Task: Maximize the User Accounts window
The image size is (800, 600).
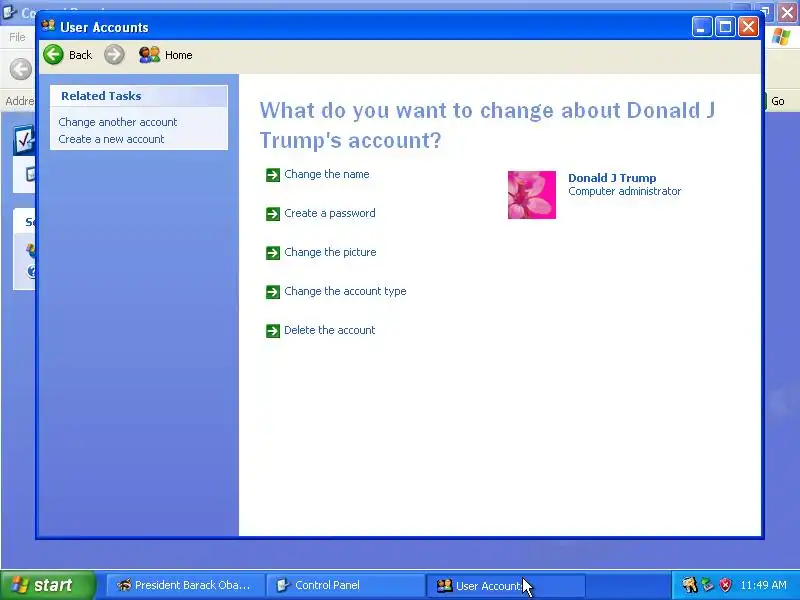Action: click(x=725, y=27)
